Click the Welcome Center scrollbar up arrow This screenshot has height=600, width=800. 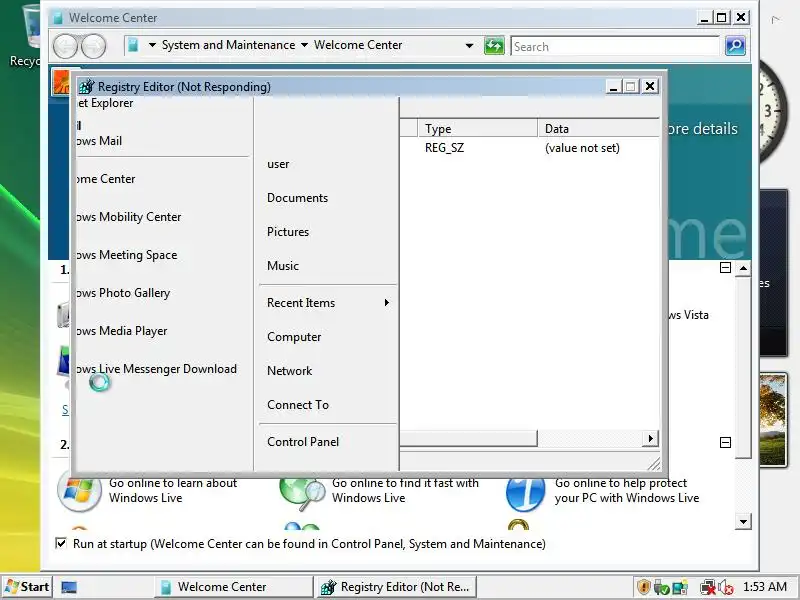pos(743,268)
